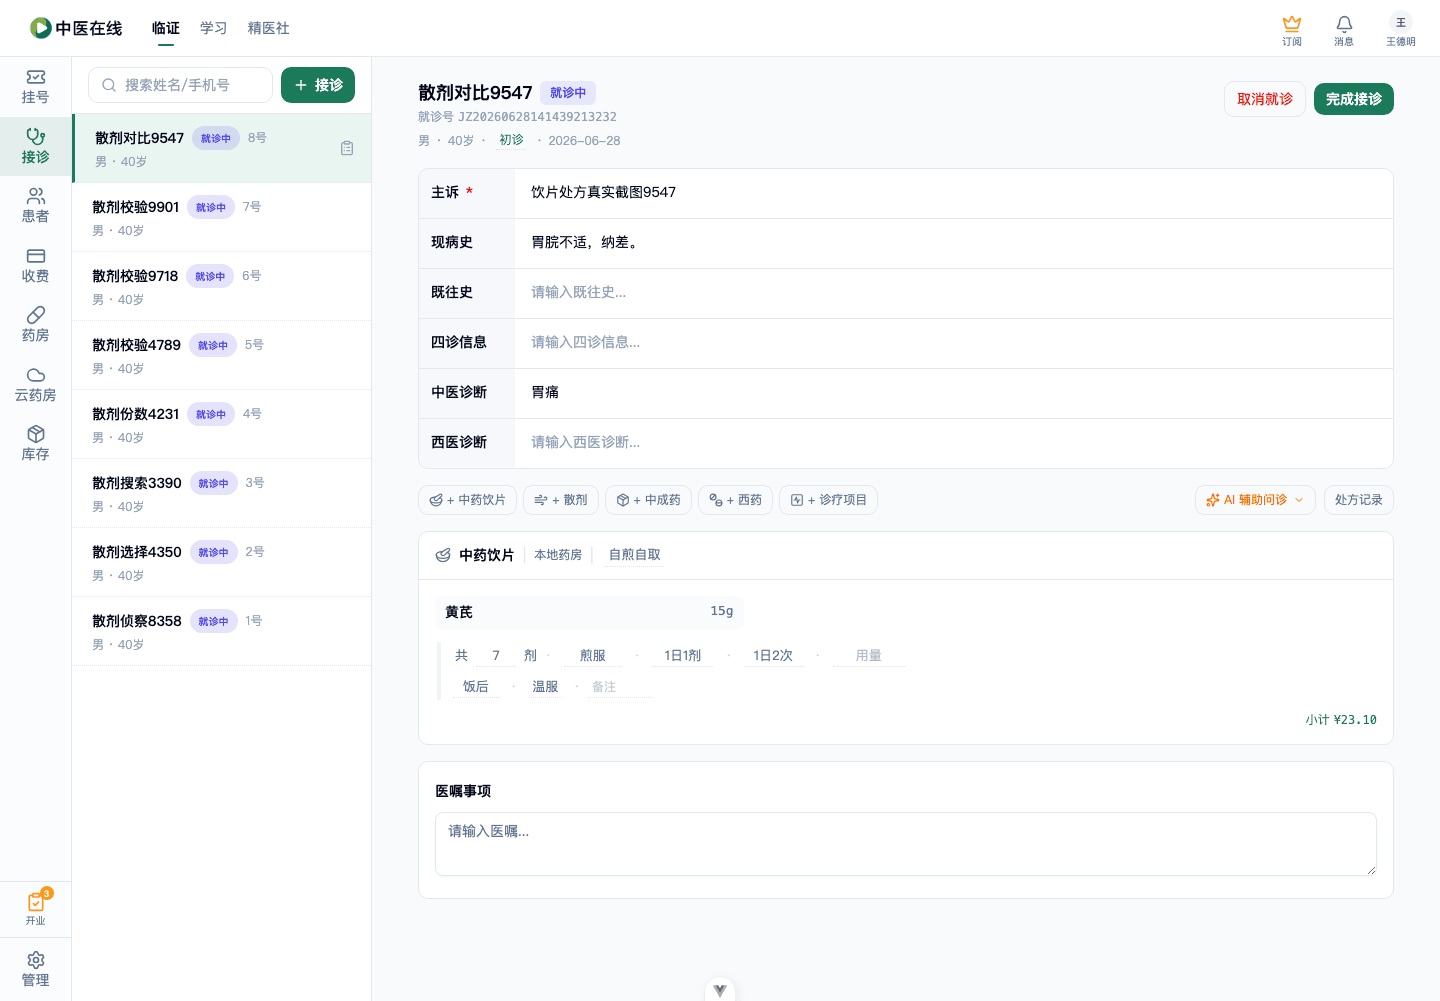Open 消息 notification bell

tap(1344, 30)
